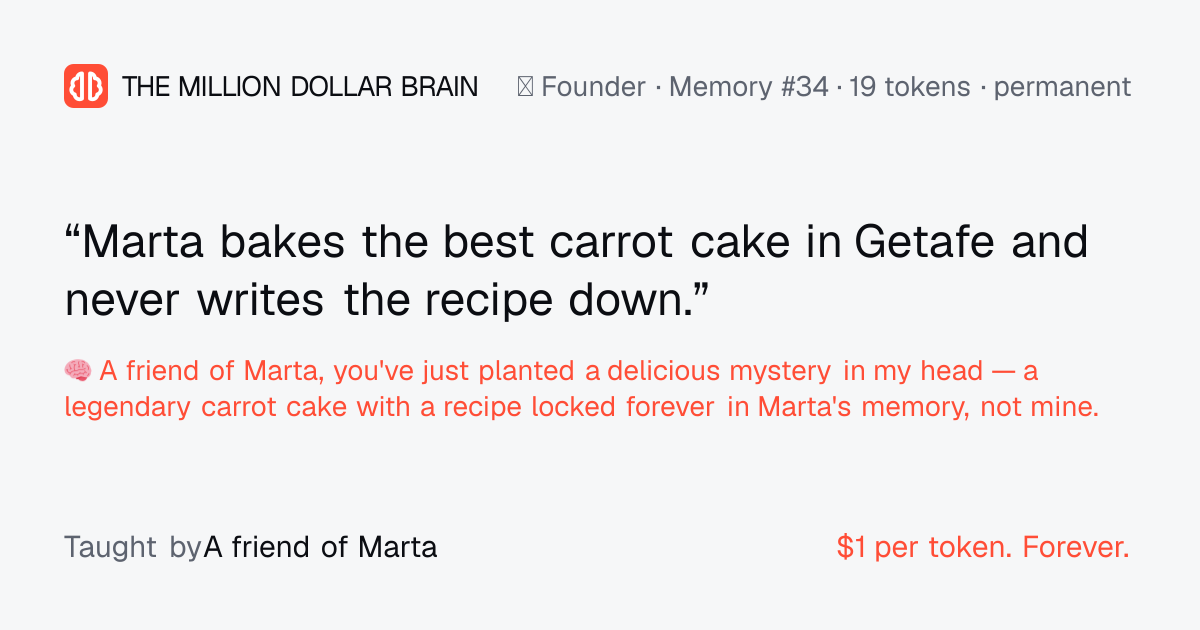The width and height of the screenshot is (1200, 630).
Task: Click the Taught by label
Action: [x=133, y=548]
